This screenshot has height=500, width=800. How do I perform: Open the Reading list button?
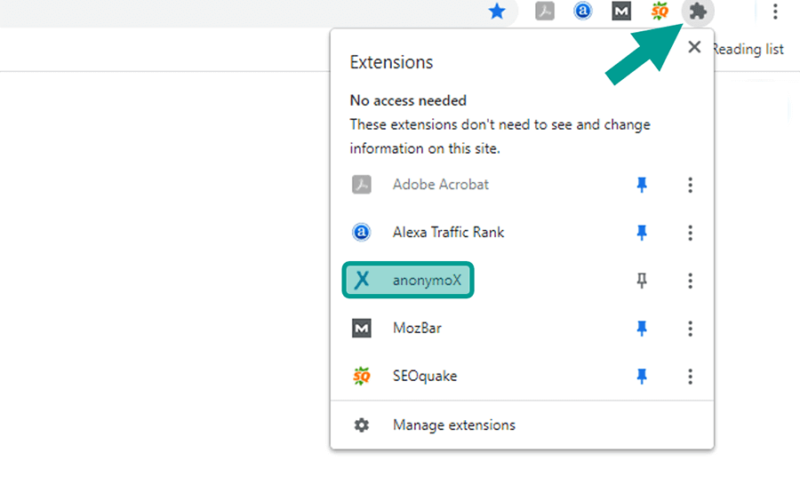point(748,49)
